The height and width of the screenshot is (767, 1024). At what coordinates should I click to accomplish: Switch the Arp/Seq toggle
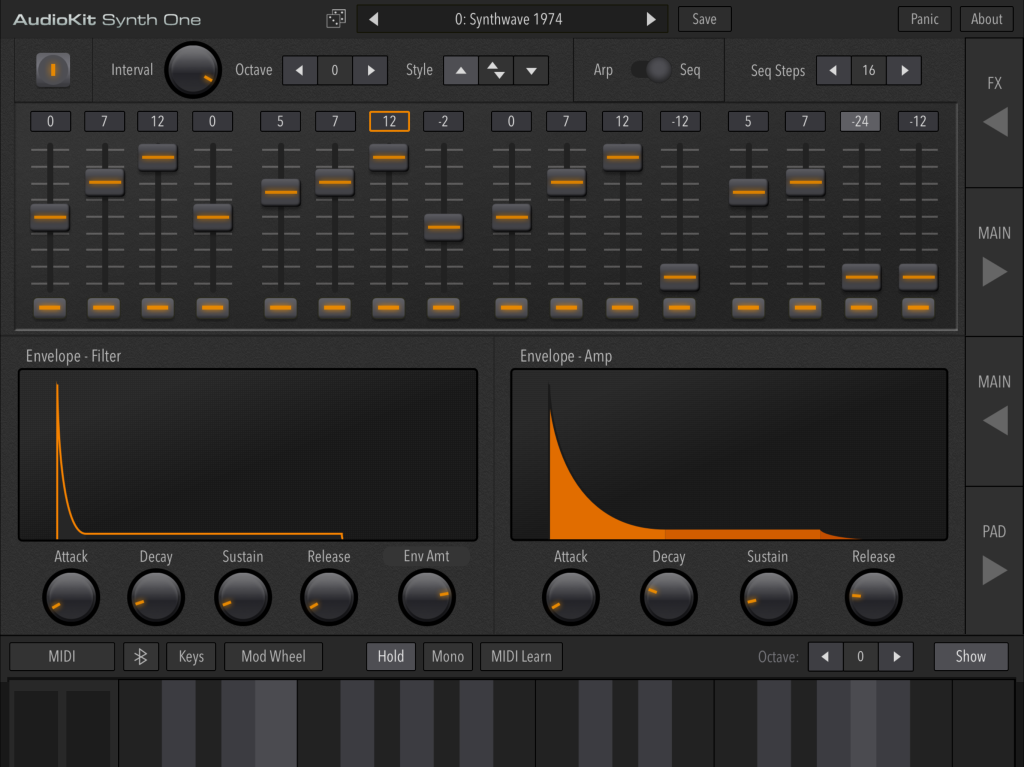pos(651,70)
